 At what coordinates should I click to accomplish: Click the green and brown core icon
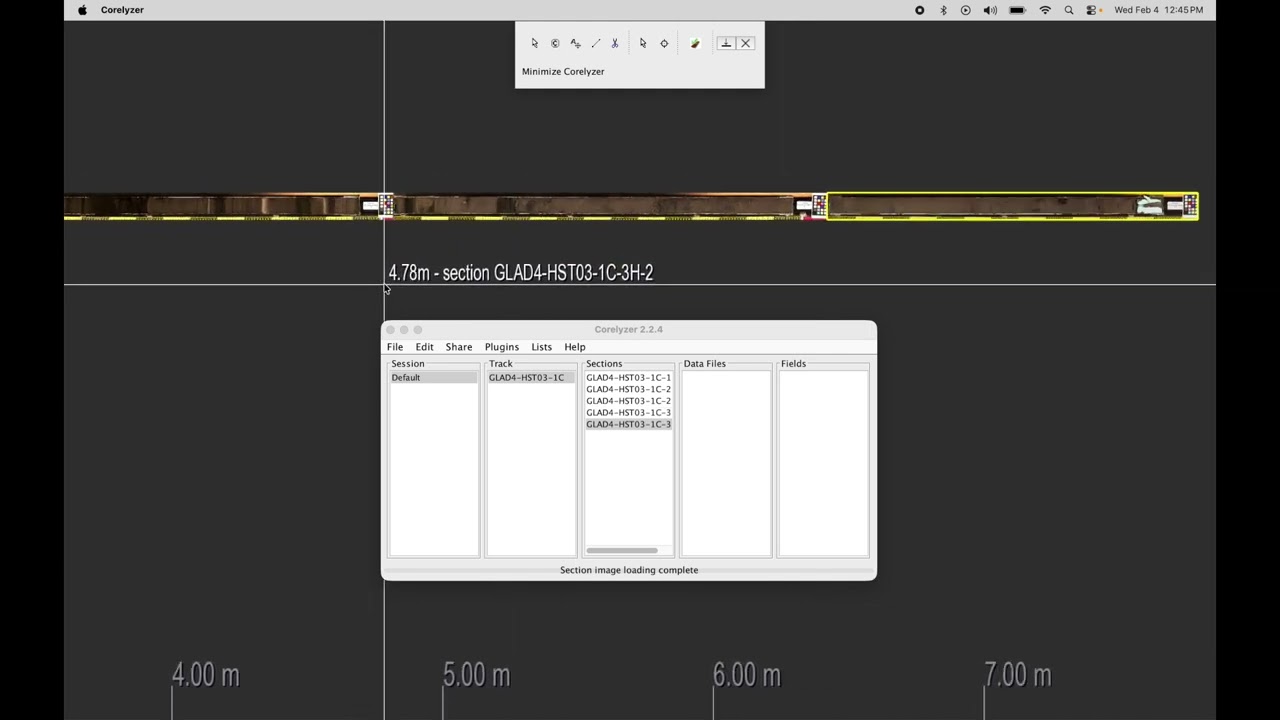coord(695,43)
